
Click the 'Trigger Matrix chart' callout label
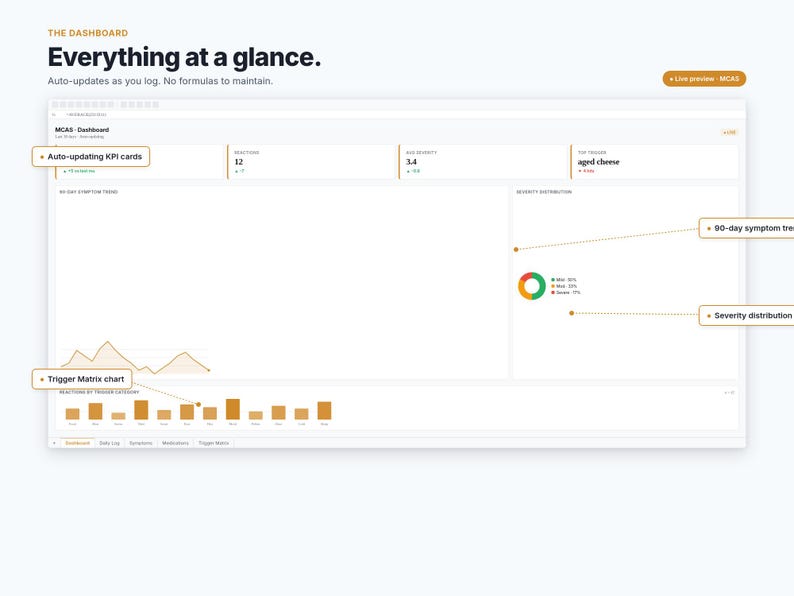[x=82, y=379]
